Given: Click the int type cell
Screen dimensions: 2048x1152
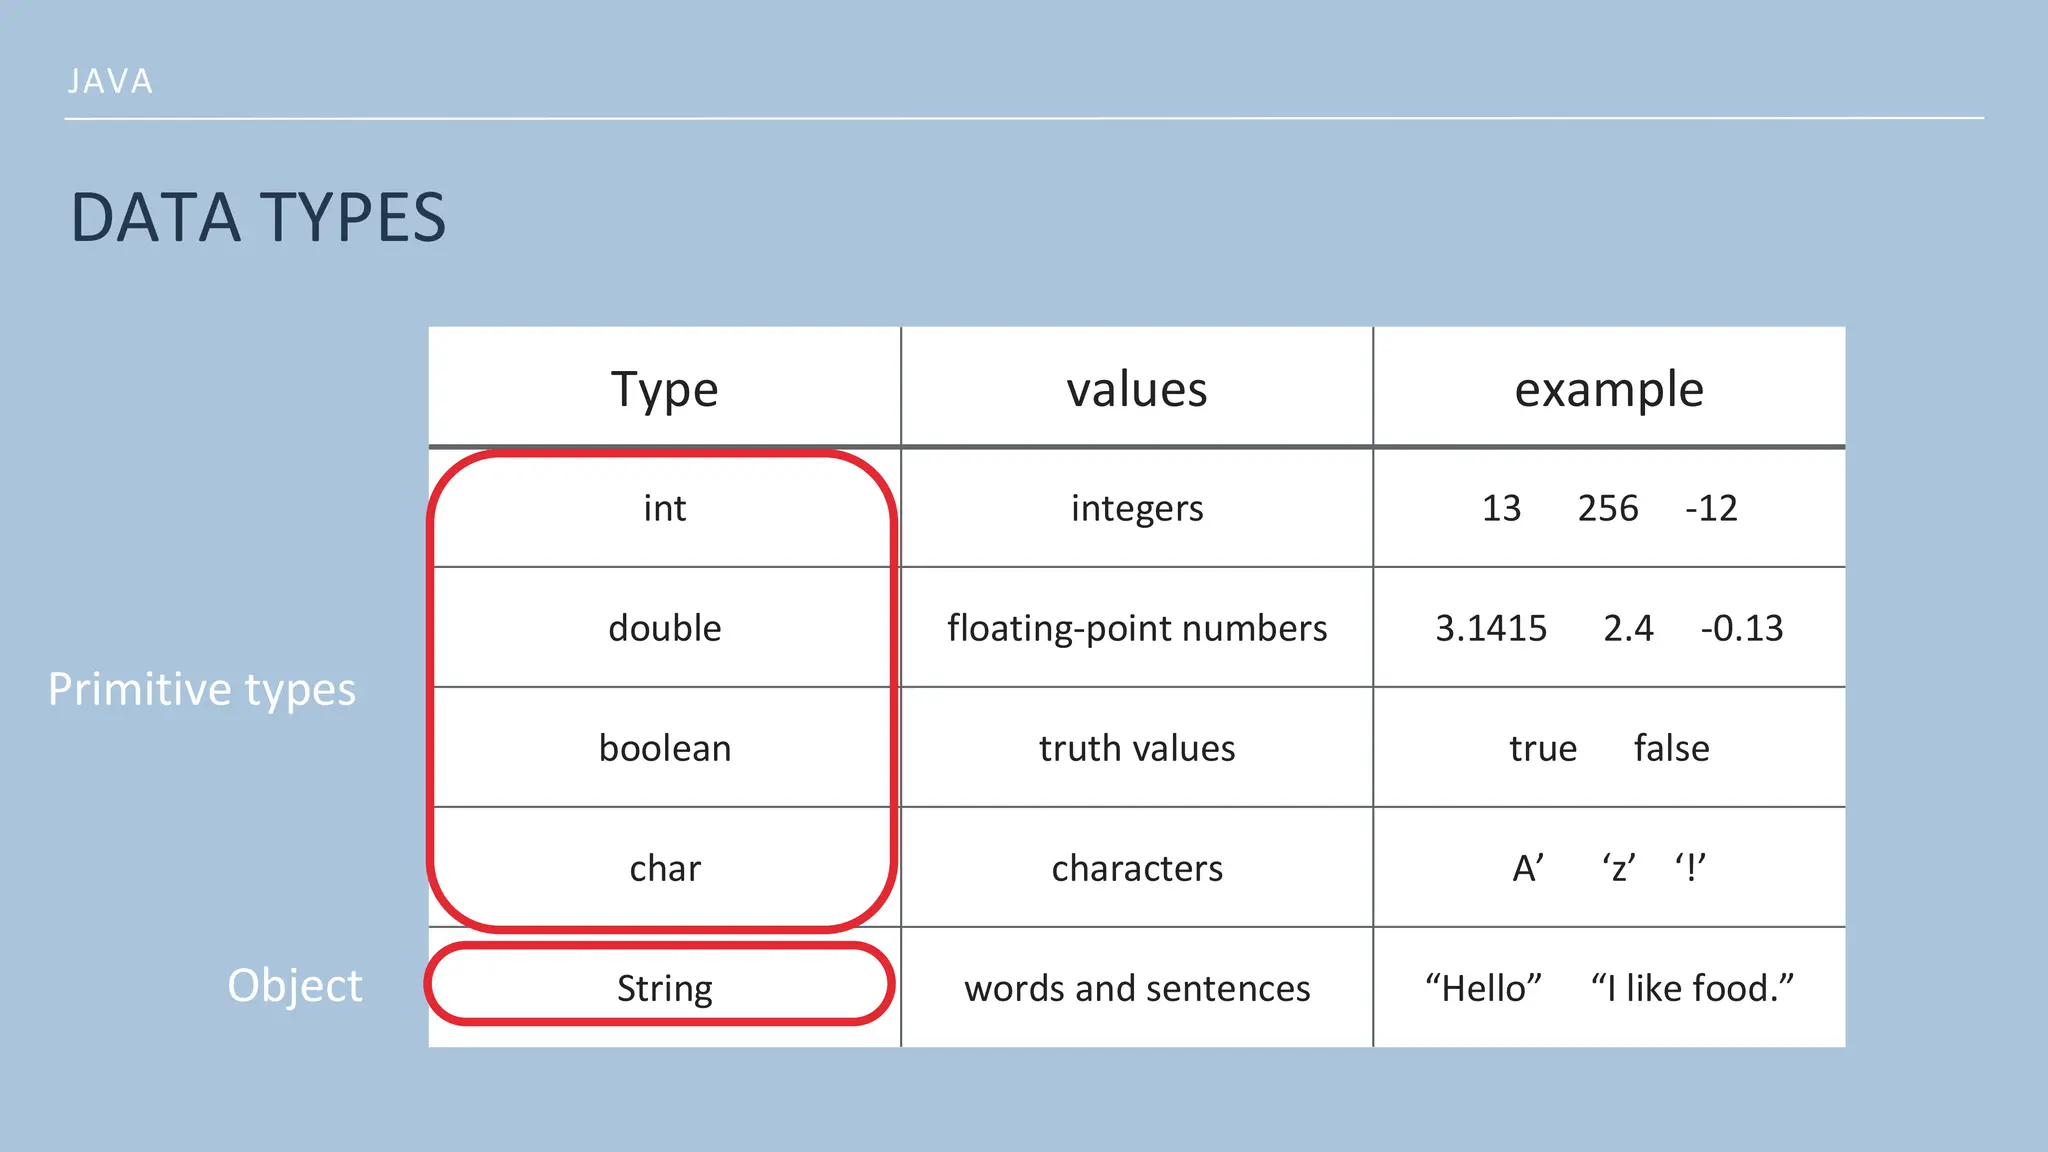Looking at the screenshot, I should tap(664, 508).
